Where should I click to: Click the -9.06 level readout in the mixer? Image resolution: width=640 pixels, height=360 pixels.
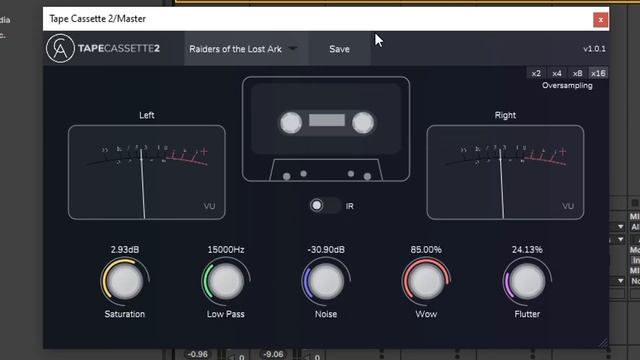coord(273,354)
